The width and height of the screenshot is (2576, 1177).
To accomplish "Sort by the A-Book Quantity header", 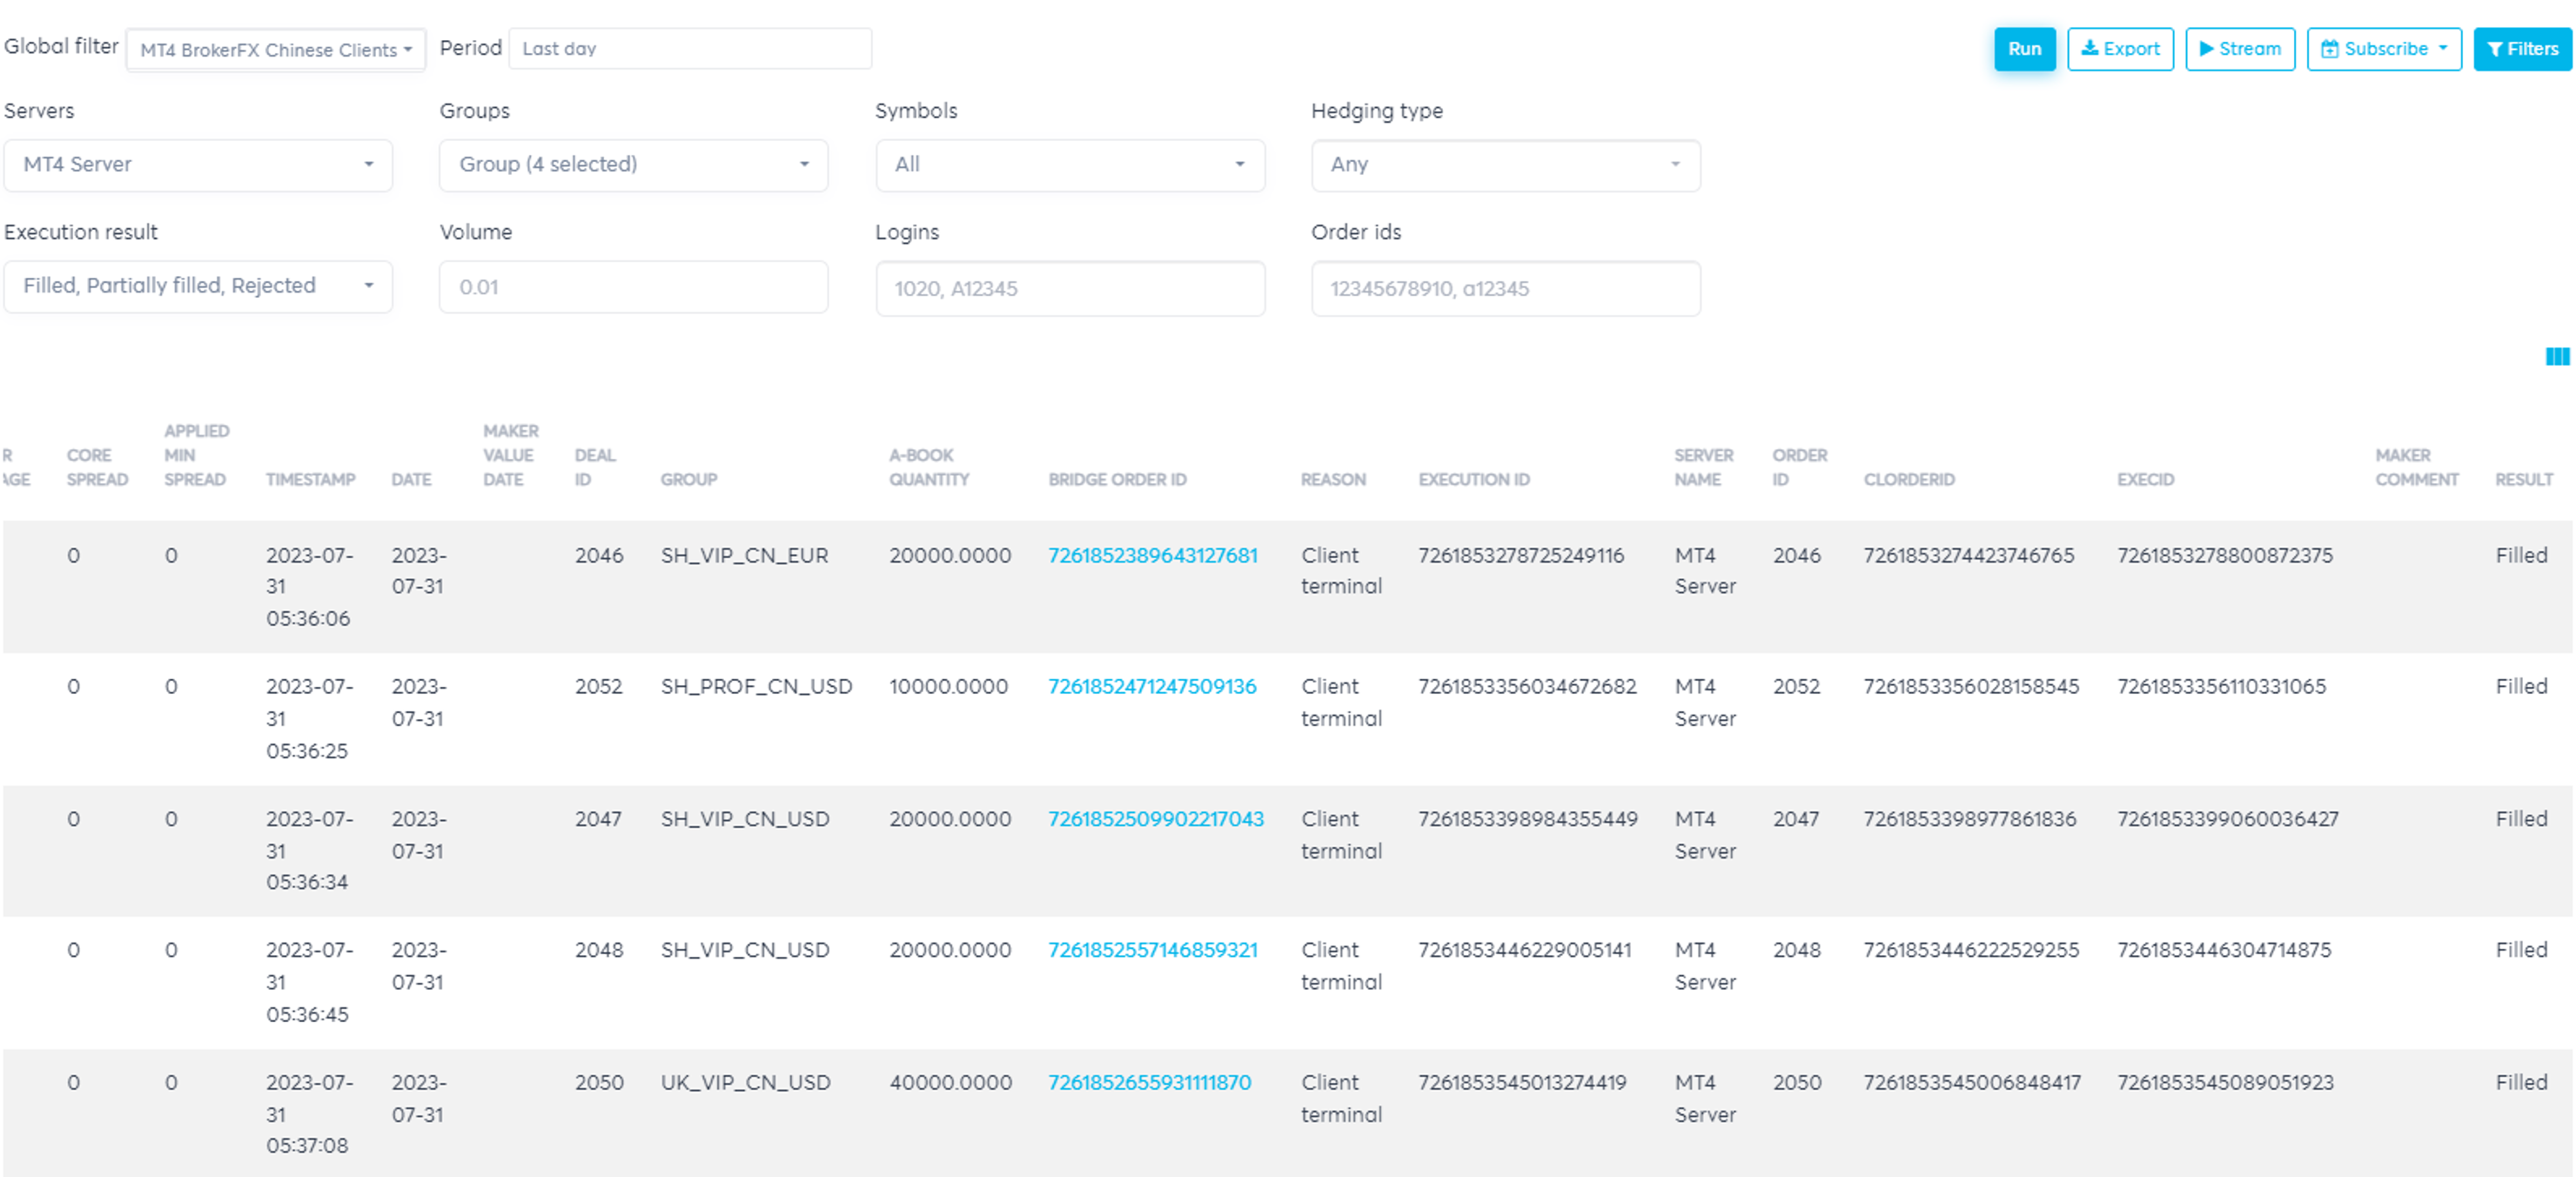I will click(929, 468).
